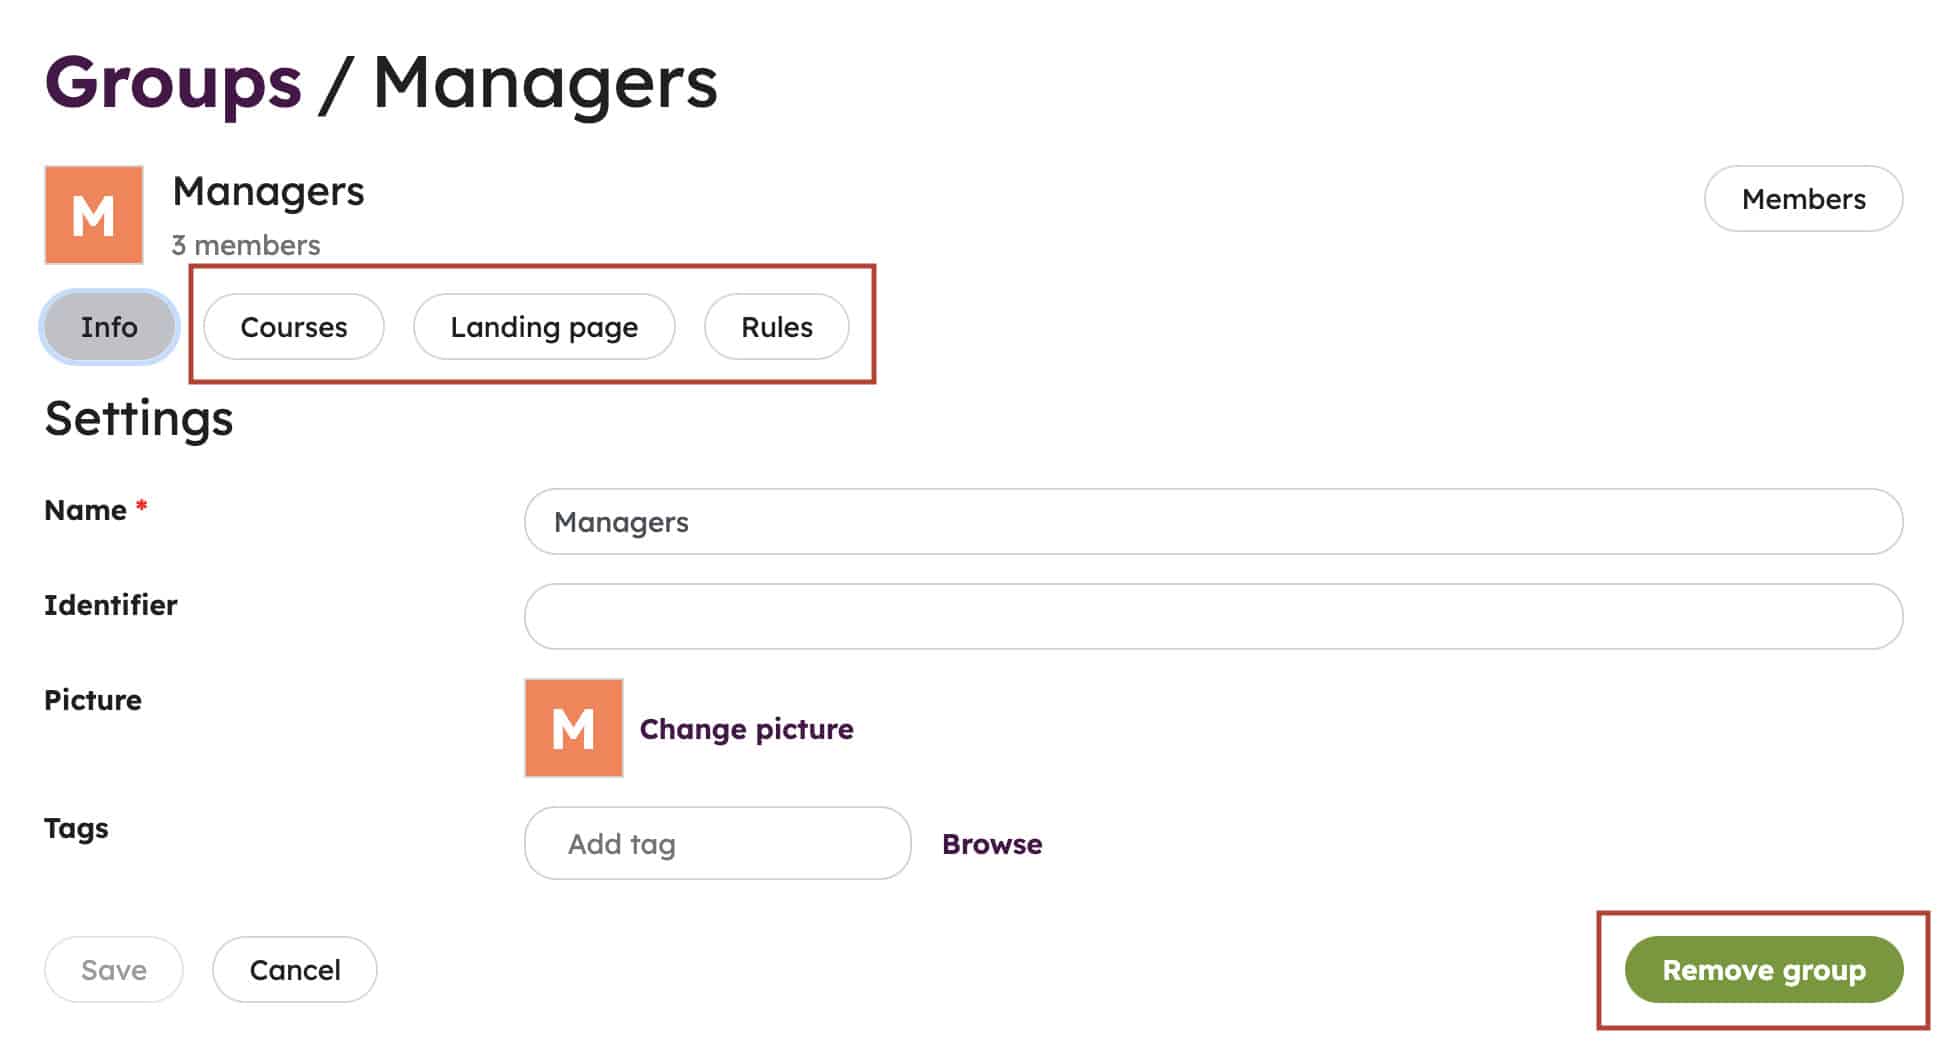Click the Managers group name beside avatar
Screen dimensions: 1956x1058
tap(268, 191)
